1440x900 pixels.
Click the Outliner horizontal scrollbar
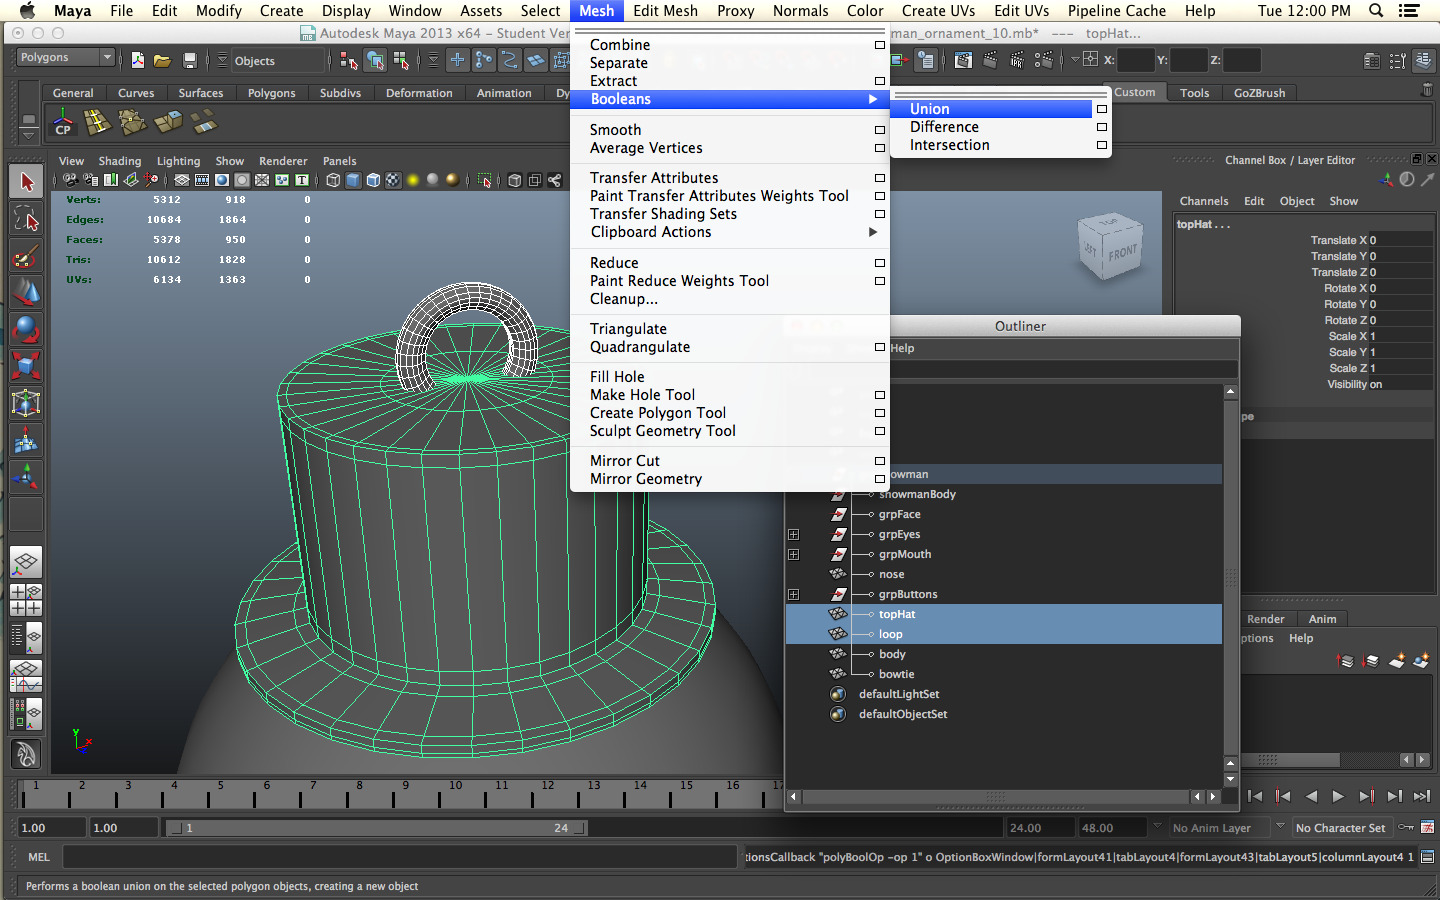point(995,797)
